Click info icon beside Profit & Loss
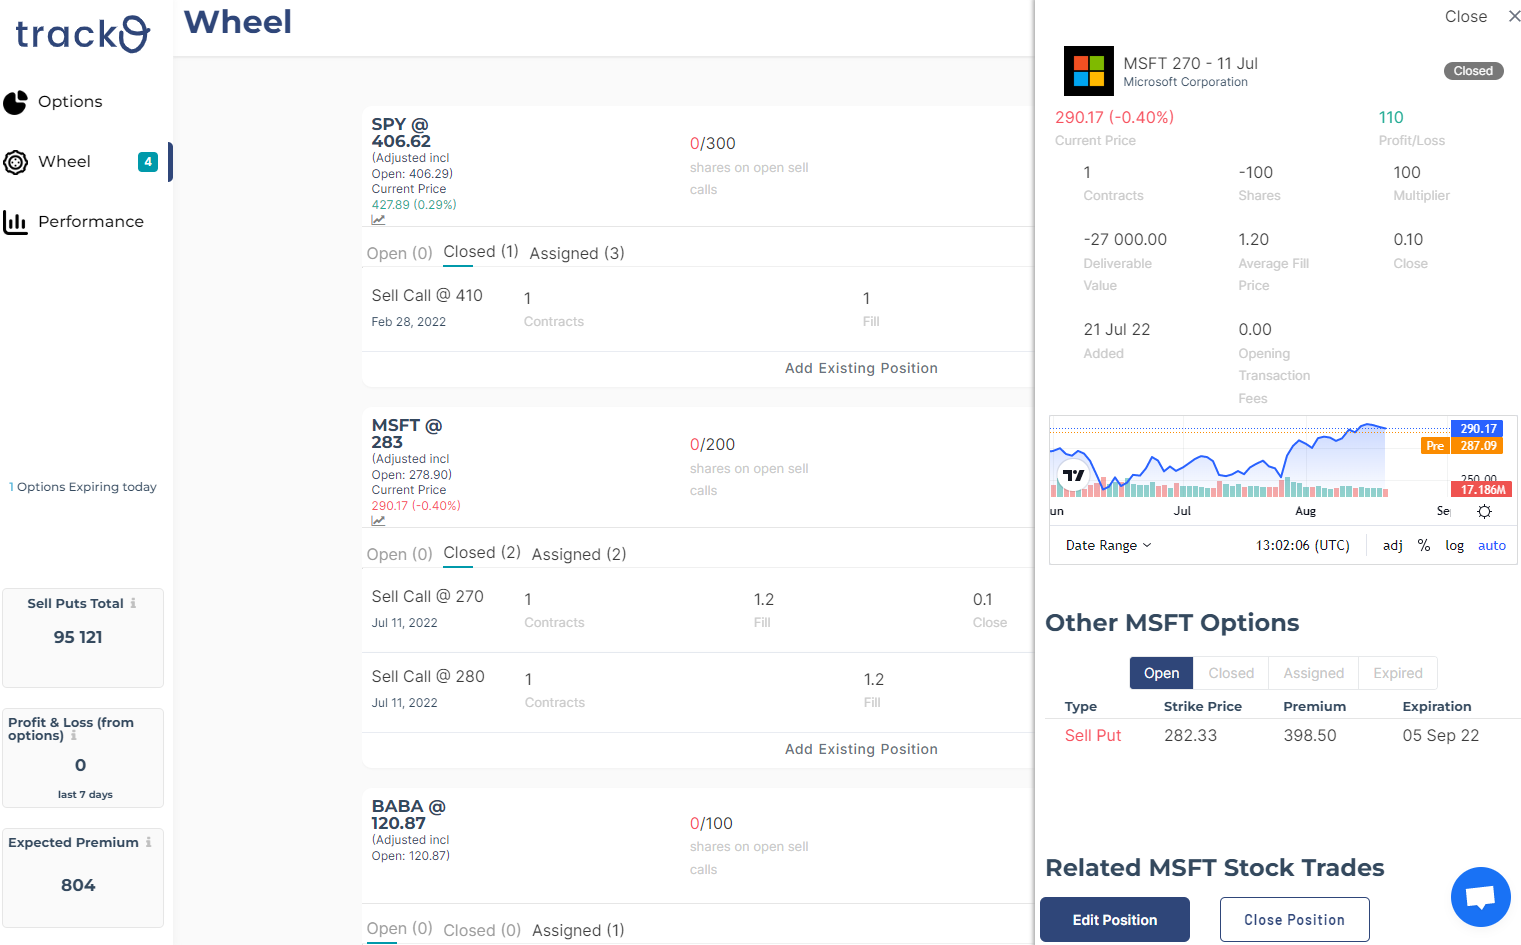This screenshot has height=945, width=1521. (x=73, y=735)
